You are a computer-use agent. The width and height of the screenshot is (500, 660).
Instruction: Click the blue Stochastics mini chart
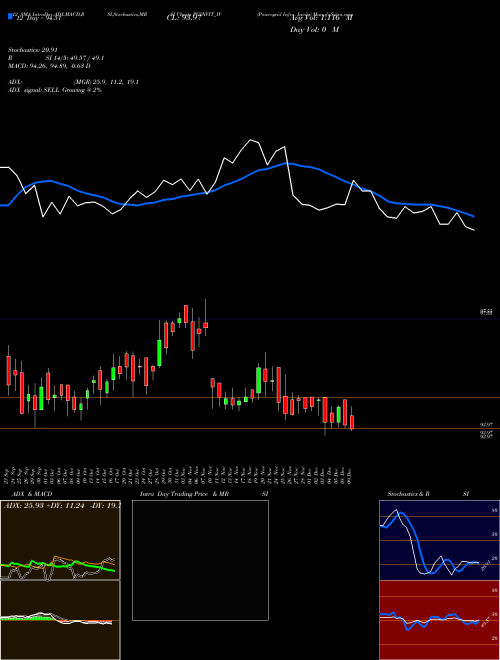(x=439, y=540)
